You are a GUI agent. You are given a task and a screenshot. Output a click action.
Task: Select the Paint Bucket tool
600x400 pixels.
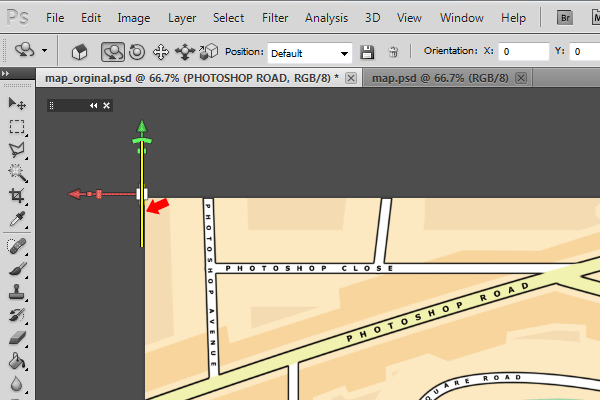click(x=17, y=361)
